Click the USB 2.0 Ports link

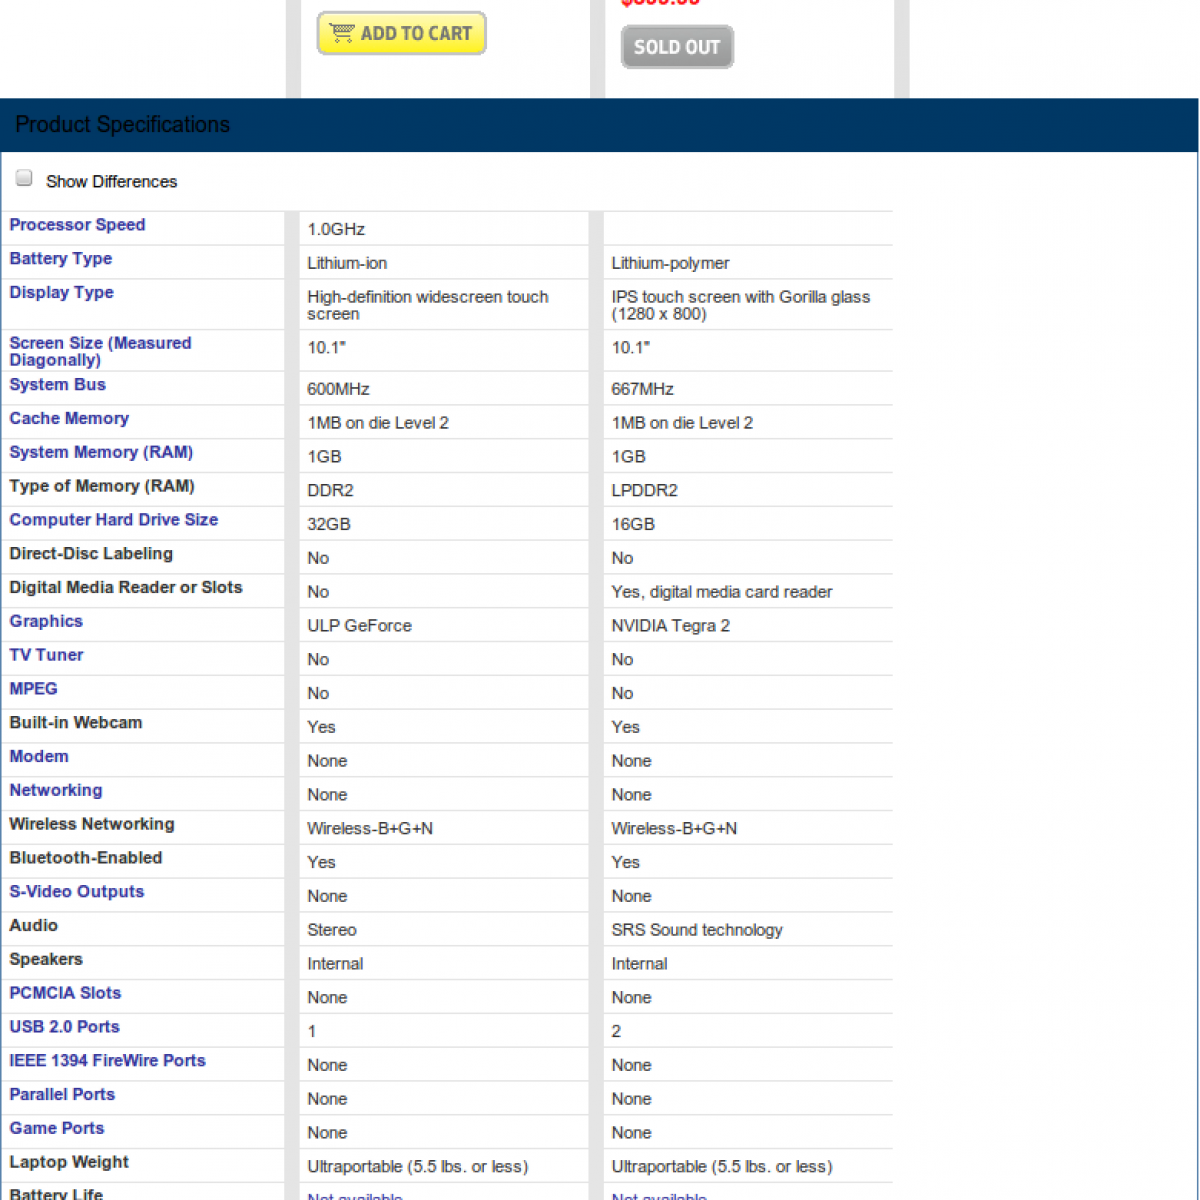[x=65, y=1027]
